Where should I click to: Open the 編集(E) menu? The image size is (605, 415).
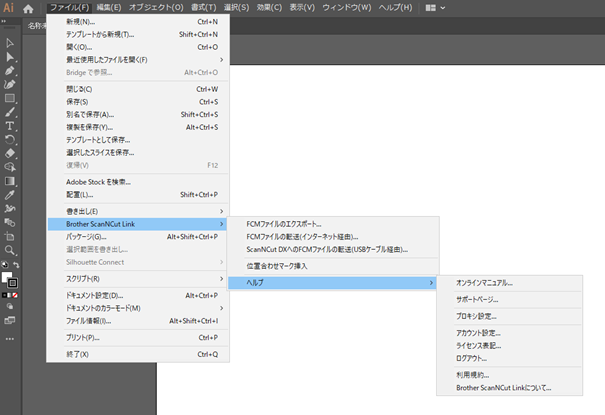tap(109, 8)
